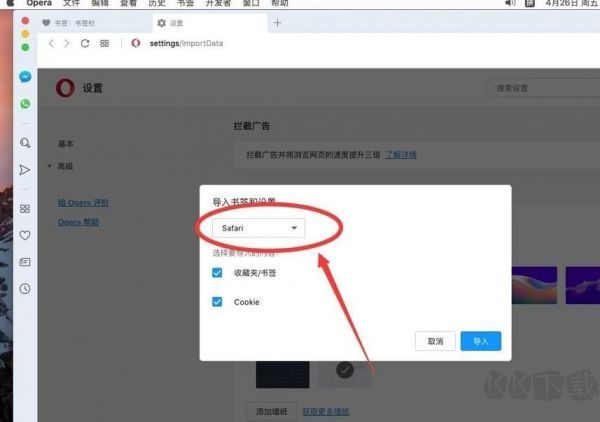Image resolution: width=600 pixels, height=422 pixels.
Task: Toggle the Cookie checkbox
Action: pyautogui.click(x=217, y=302)
